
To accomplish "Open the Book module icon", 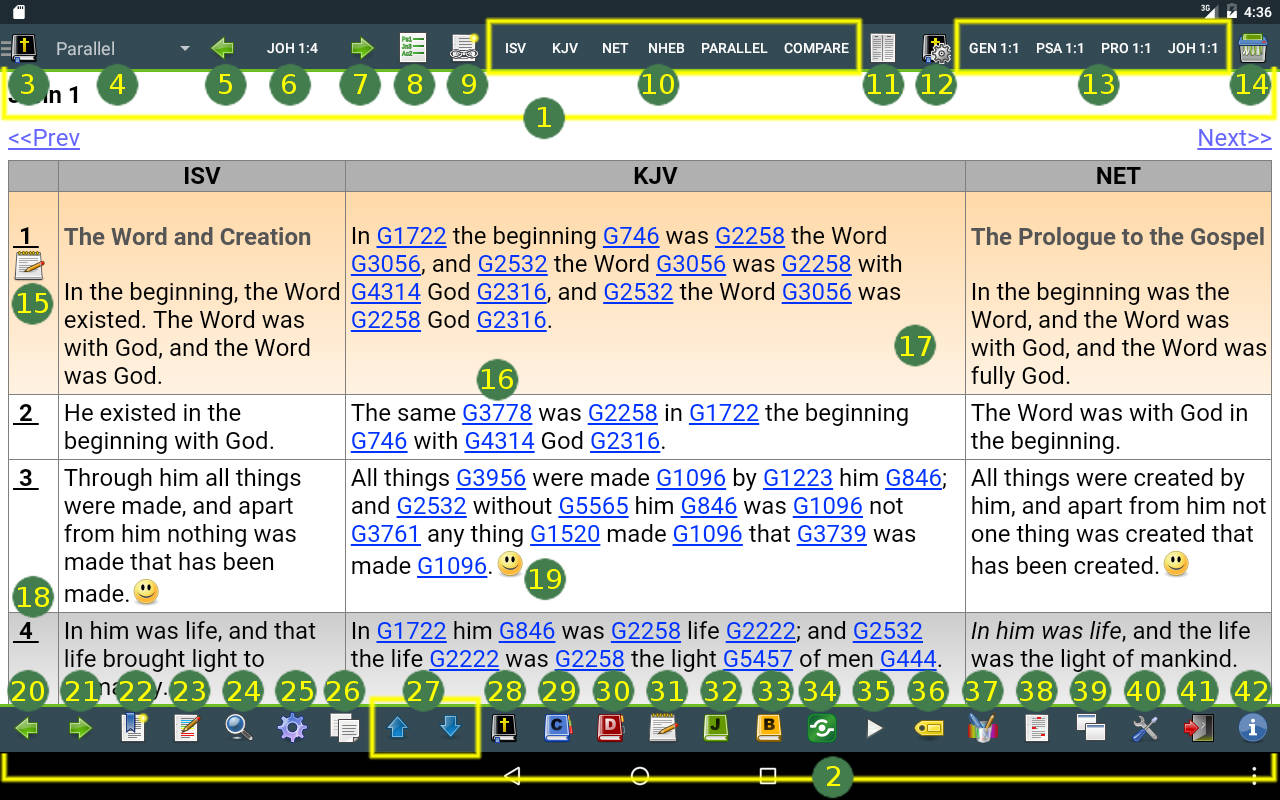I will click(768, 728).
